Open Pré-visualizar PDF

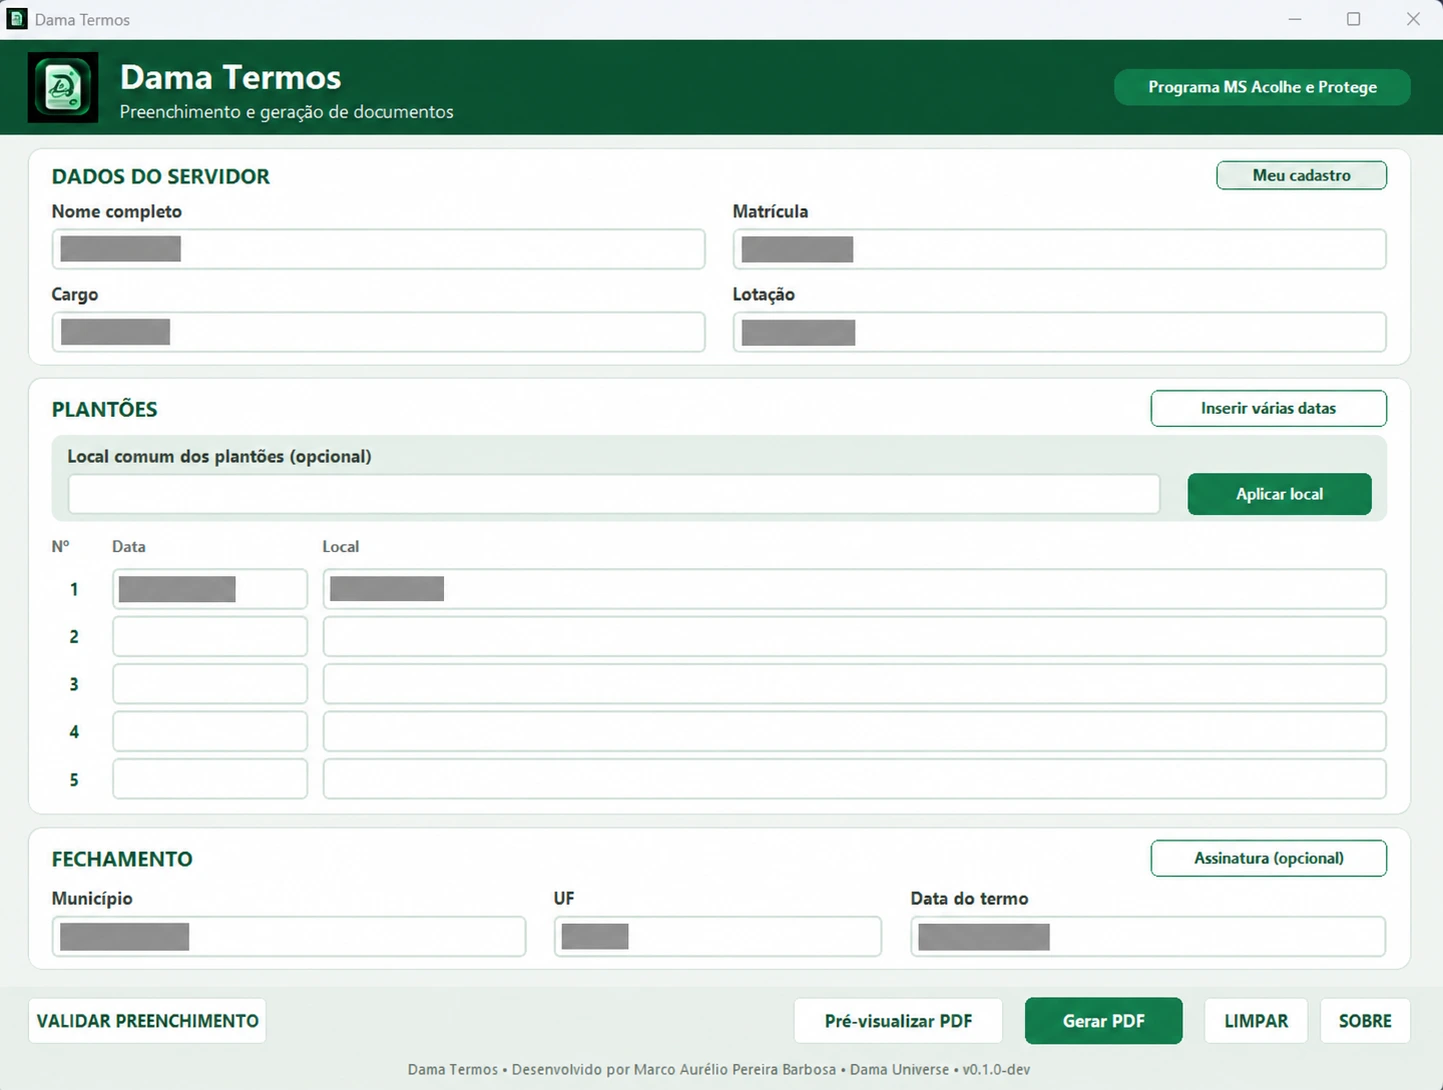[x=898, y=1021]
